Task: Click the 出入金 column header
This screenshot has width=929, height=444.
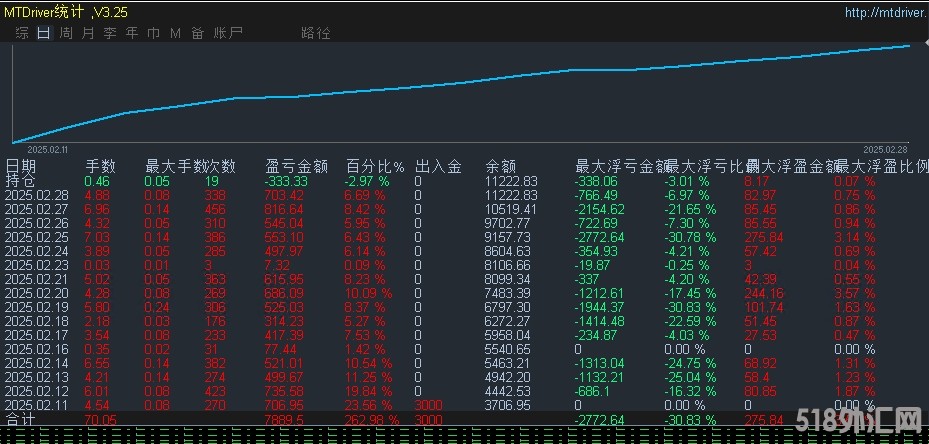Action: (x=438, y=167)
